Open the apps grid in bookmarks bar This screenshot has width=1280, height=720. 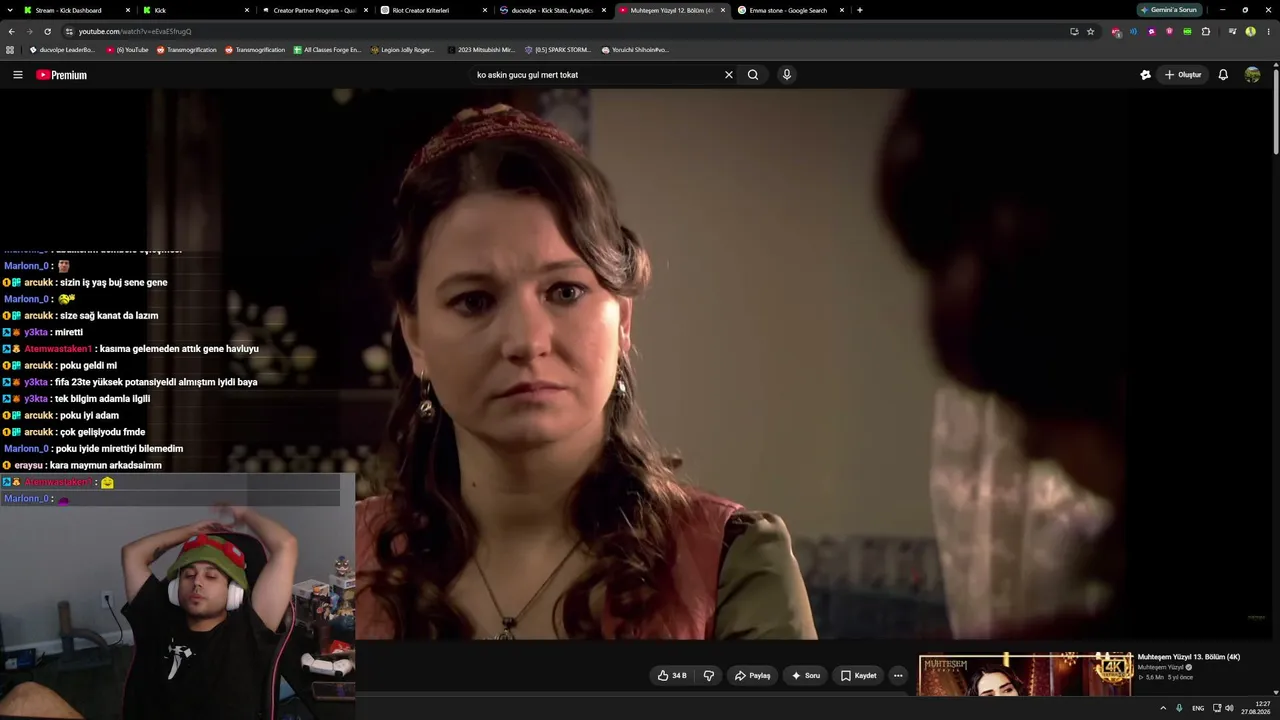(x=10, y=50)
